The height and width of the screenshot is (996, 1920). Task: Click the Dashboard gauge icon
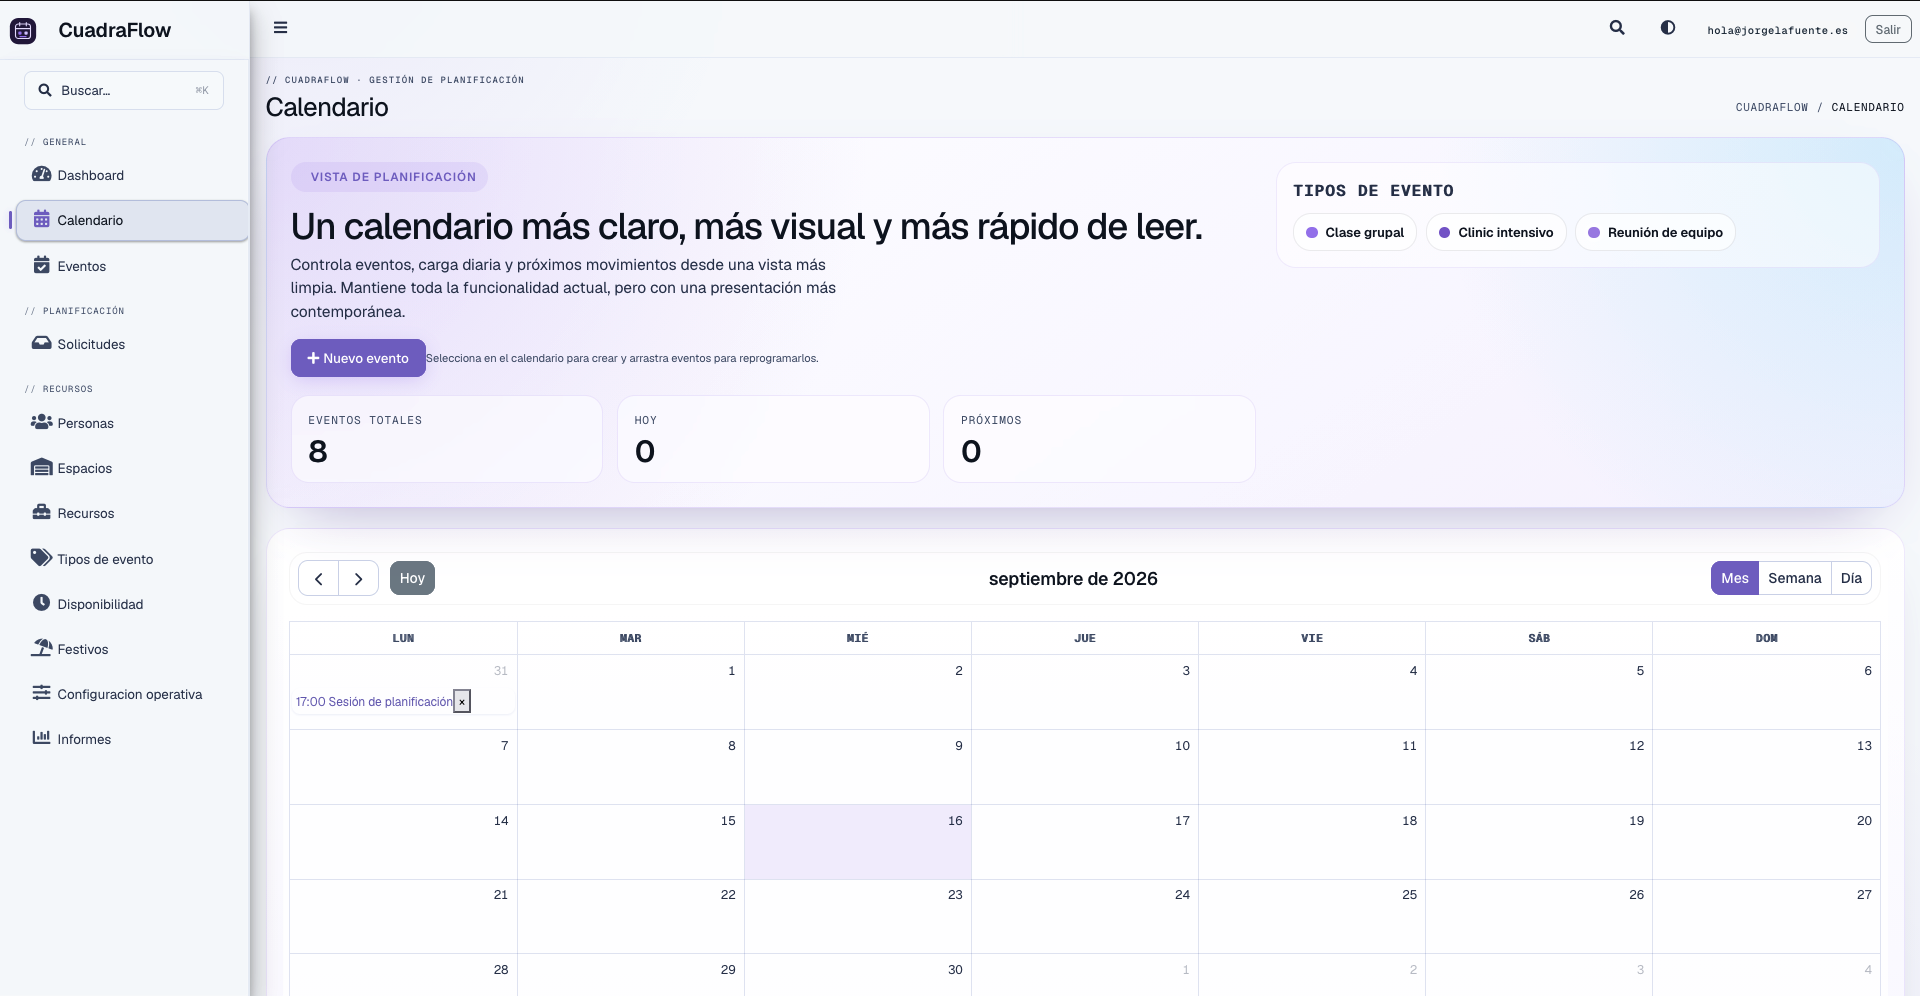41,174
